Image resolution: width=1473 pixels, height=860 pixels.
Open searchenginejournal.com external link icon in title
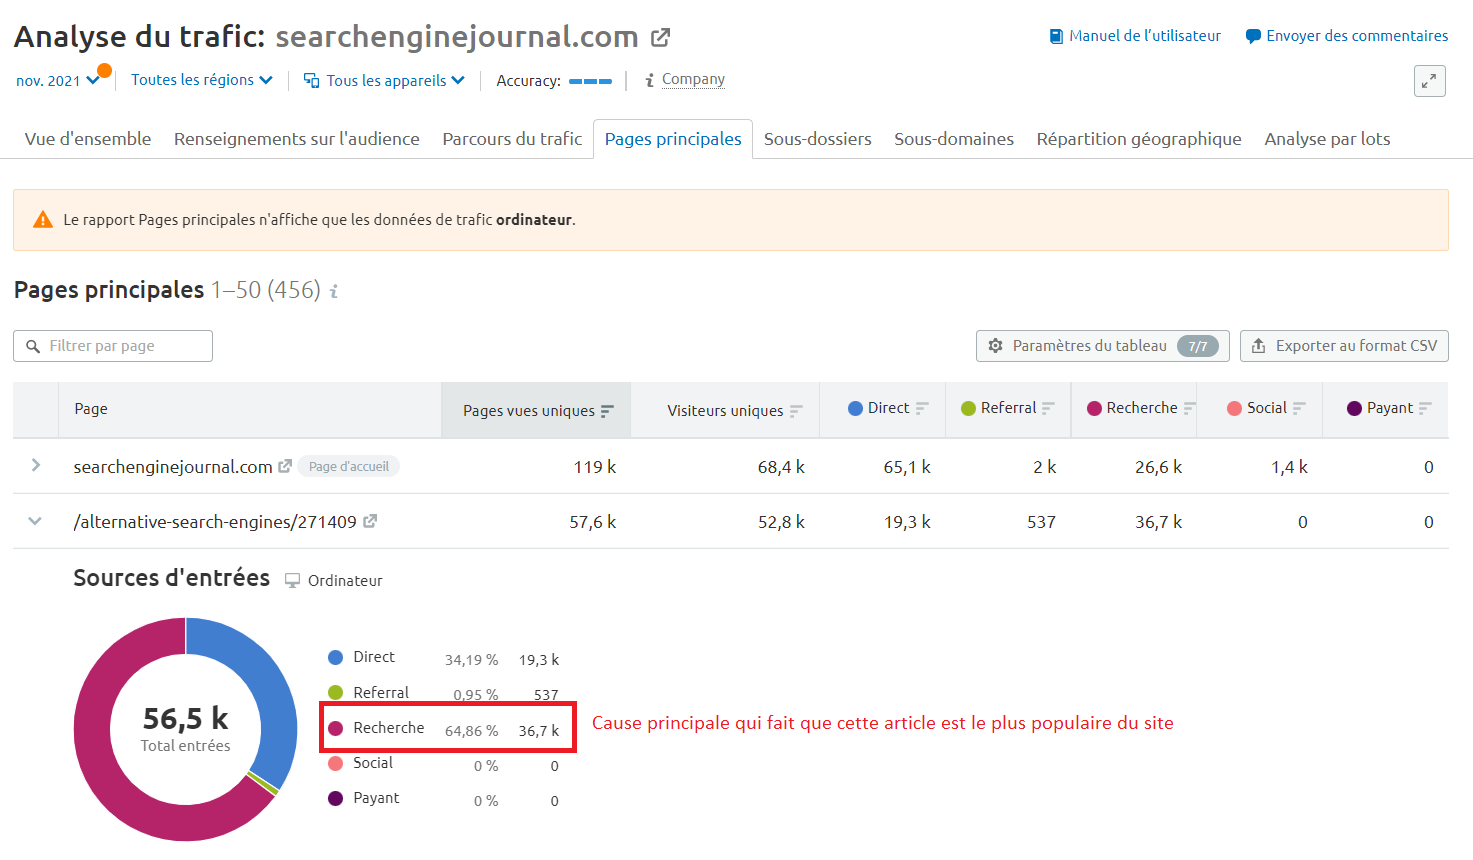(x=660, y=38)
